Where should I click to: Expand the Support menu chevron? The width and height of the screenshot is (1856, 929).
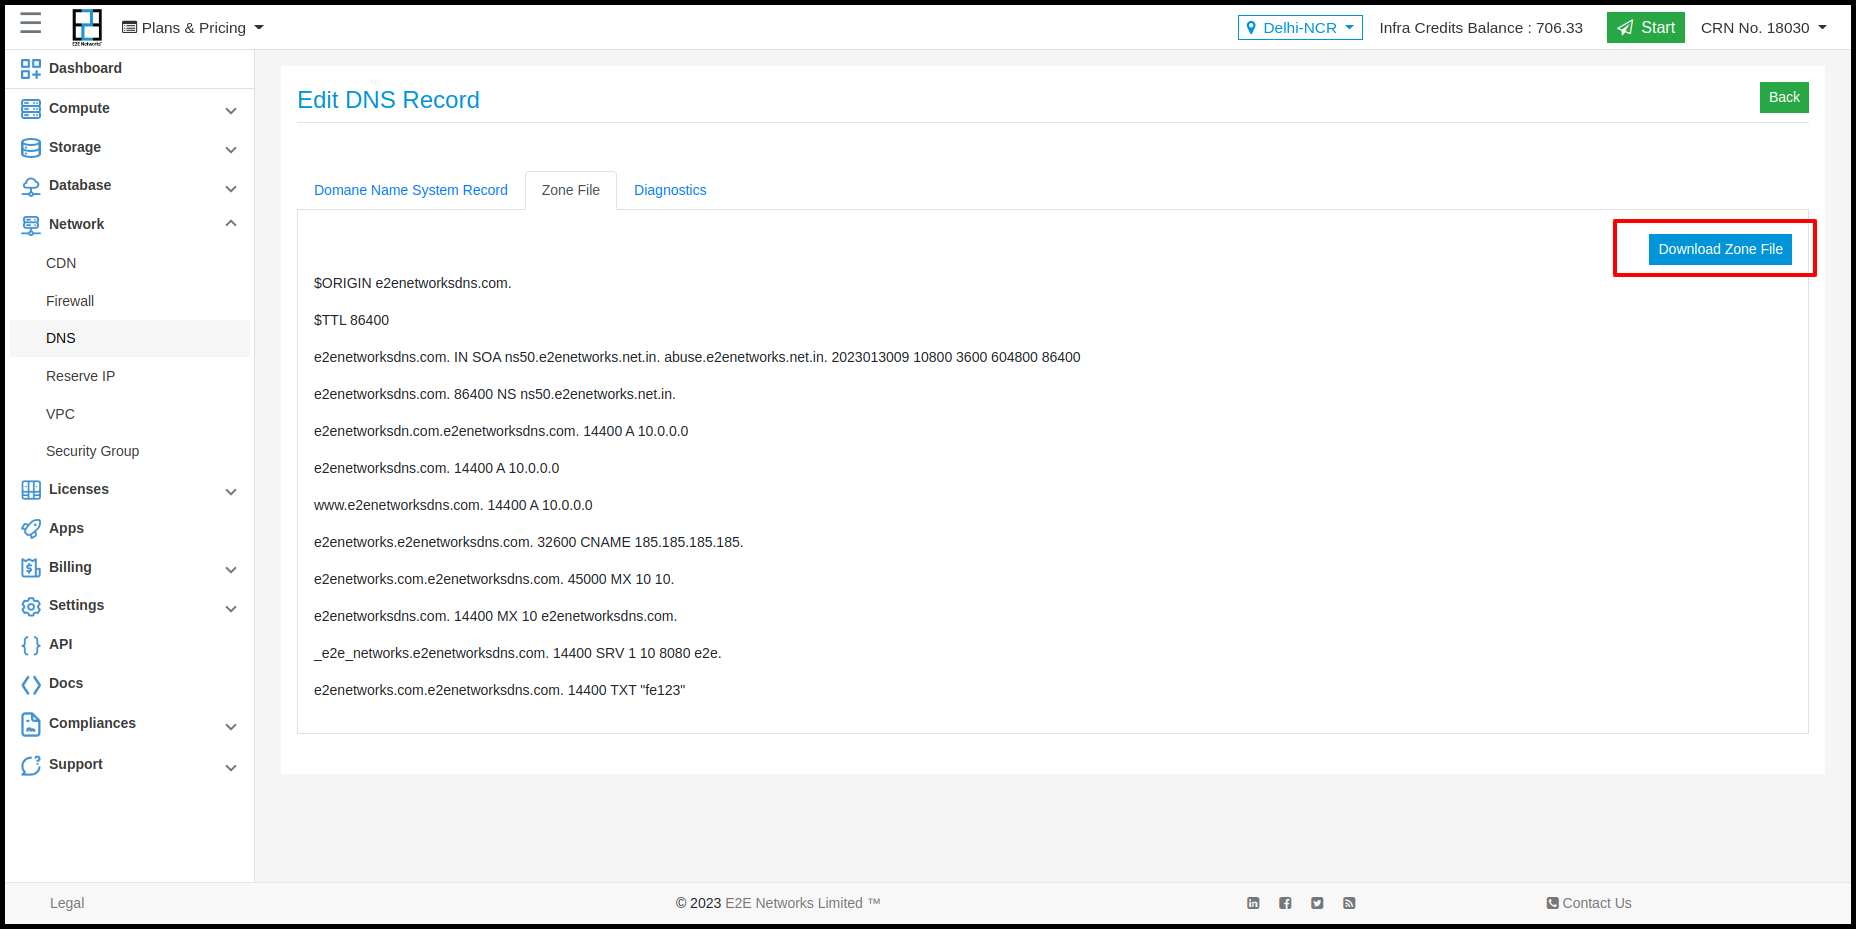[x=231, y=767]
